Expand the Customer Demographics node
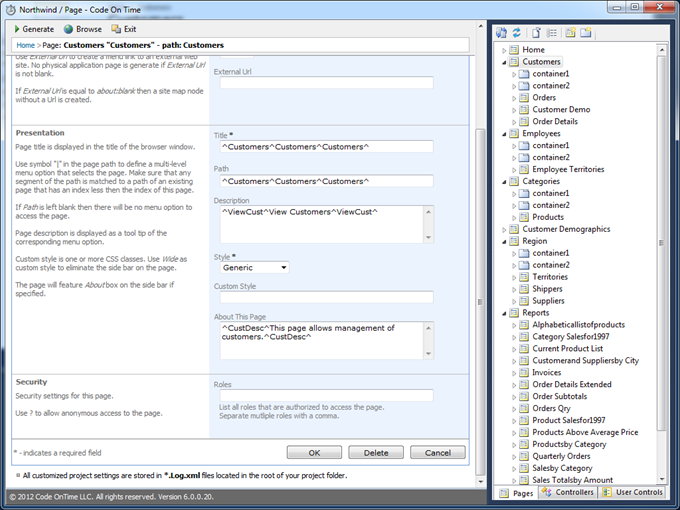Image resolution: width=680 pixels, height=510 pixels. [504, 230]
